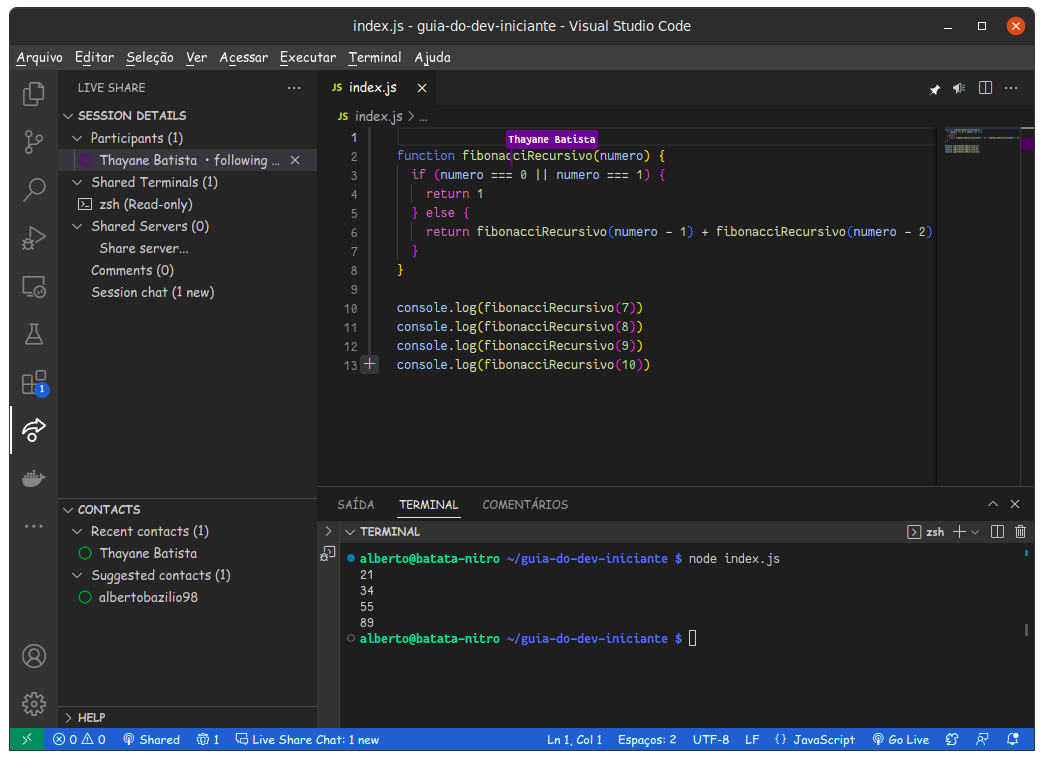Unfollow participant Thayane Batista
Image resolution: width=1044 pixels, height=760 pixels.
(295, 160)
